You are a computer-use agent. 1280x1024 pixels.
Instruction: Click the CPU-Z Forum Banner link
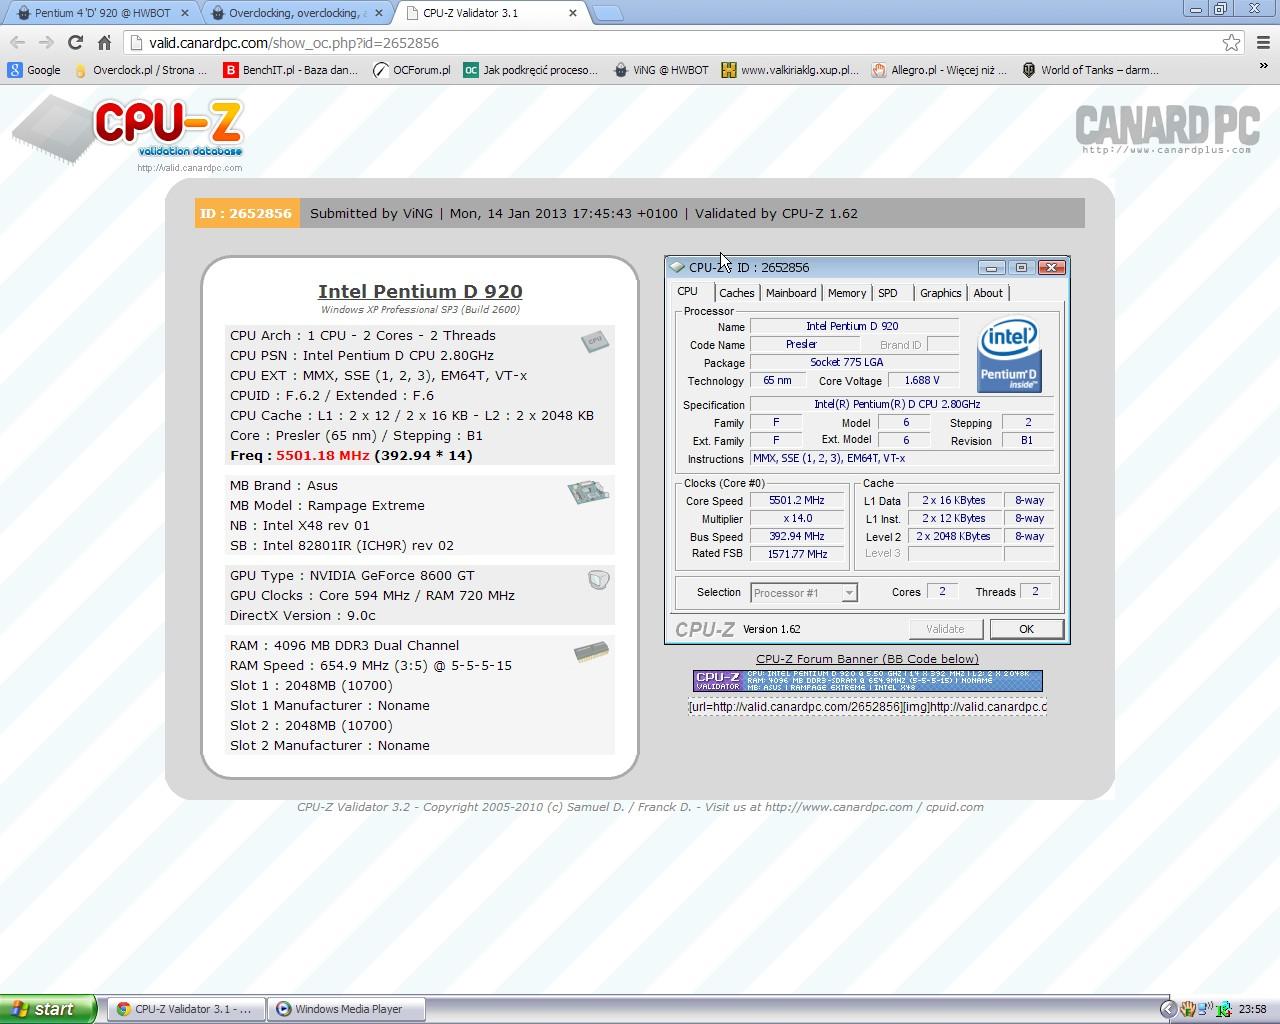pyautogui.click(x=867, y=659)
